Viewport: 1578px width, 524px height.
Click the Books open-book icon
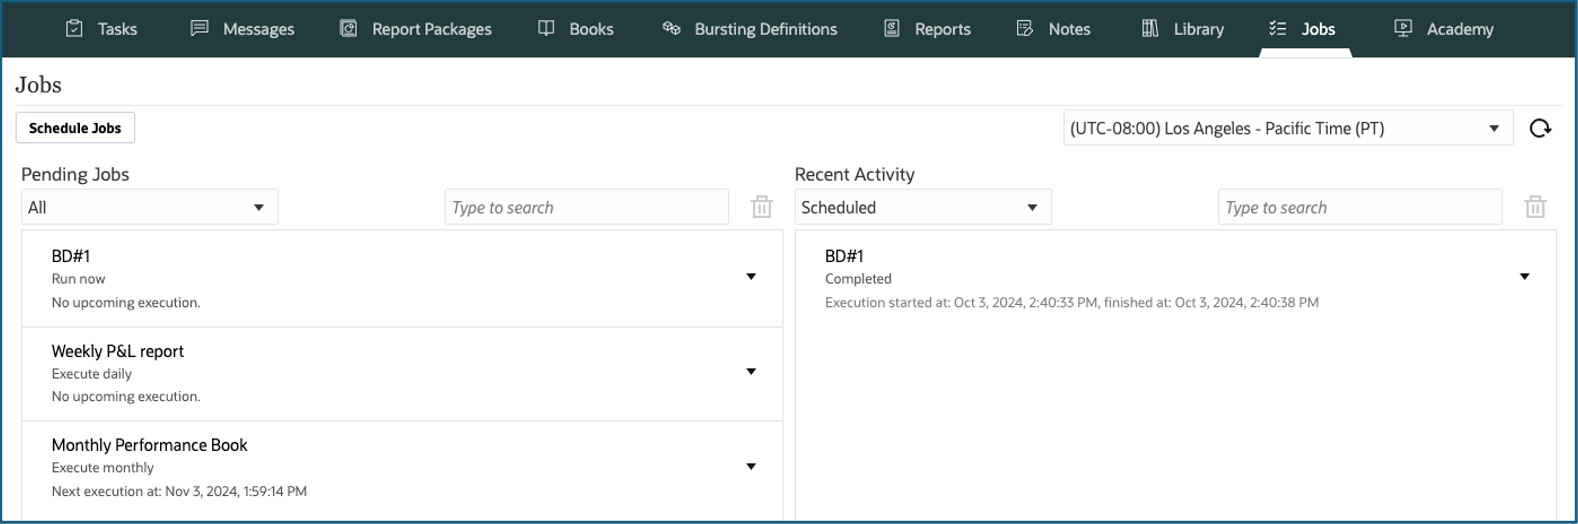point(546,28)
